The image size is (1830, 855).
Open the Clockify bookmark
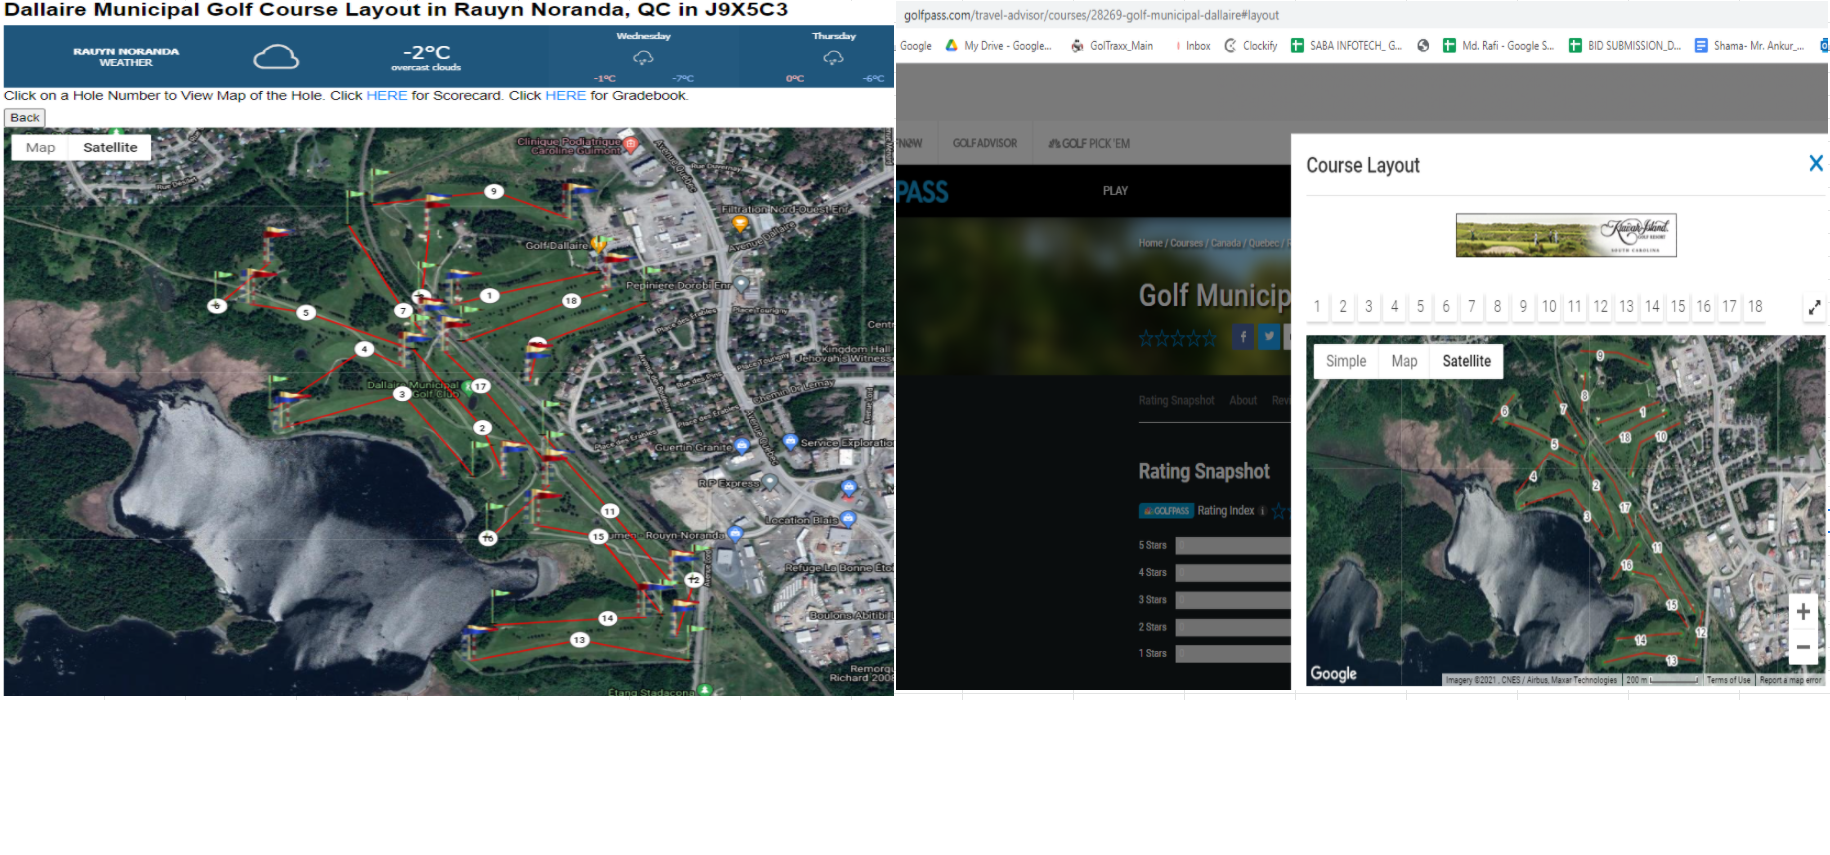[x=1251, y=45]
